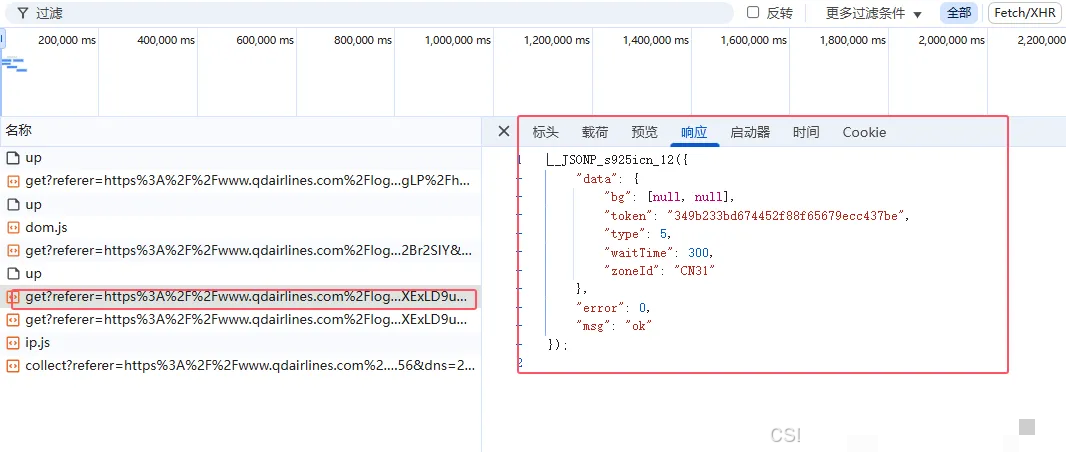Open the 预览 (Preview) tab
This screenshot has height=452, width=1066.
pos(645,132)
